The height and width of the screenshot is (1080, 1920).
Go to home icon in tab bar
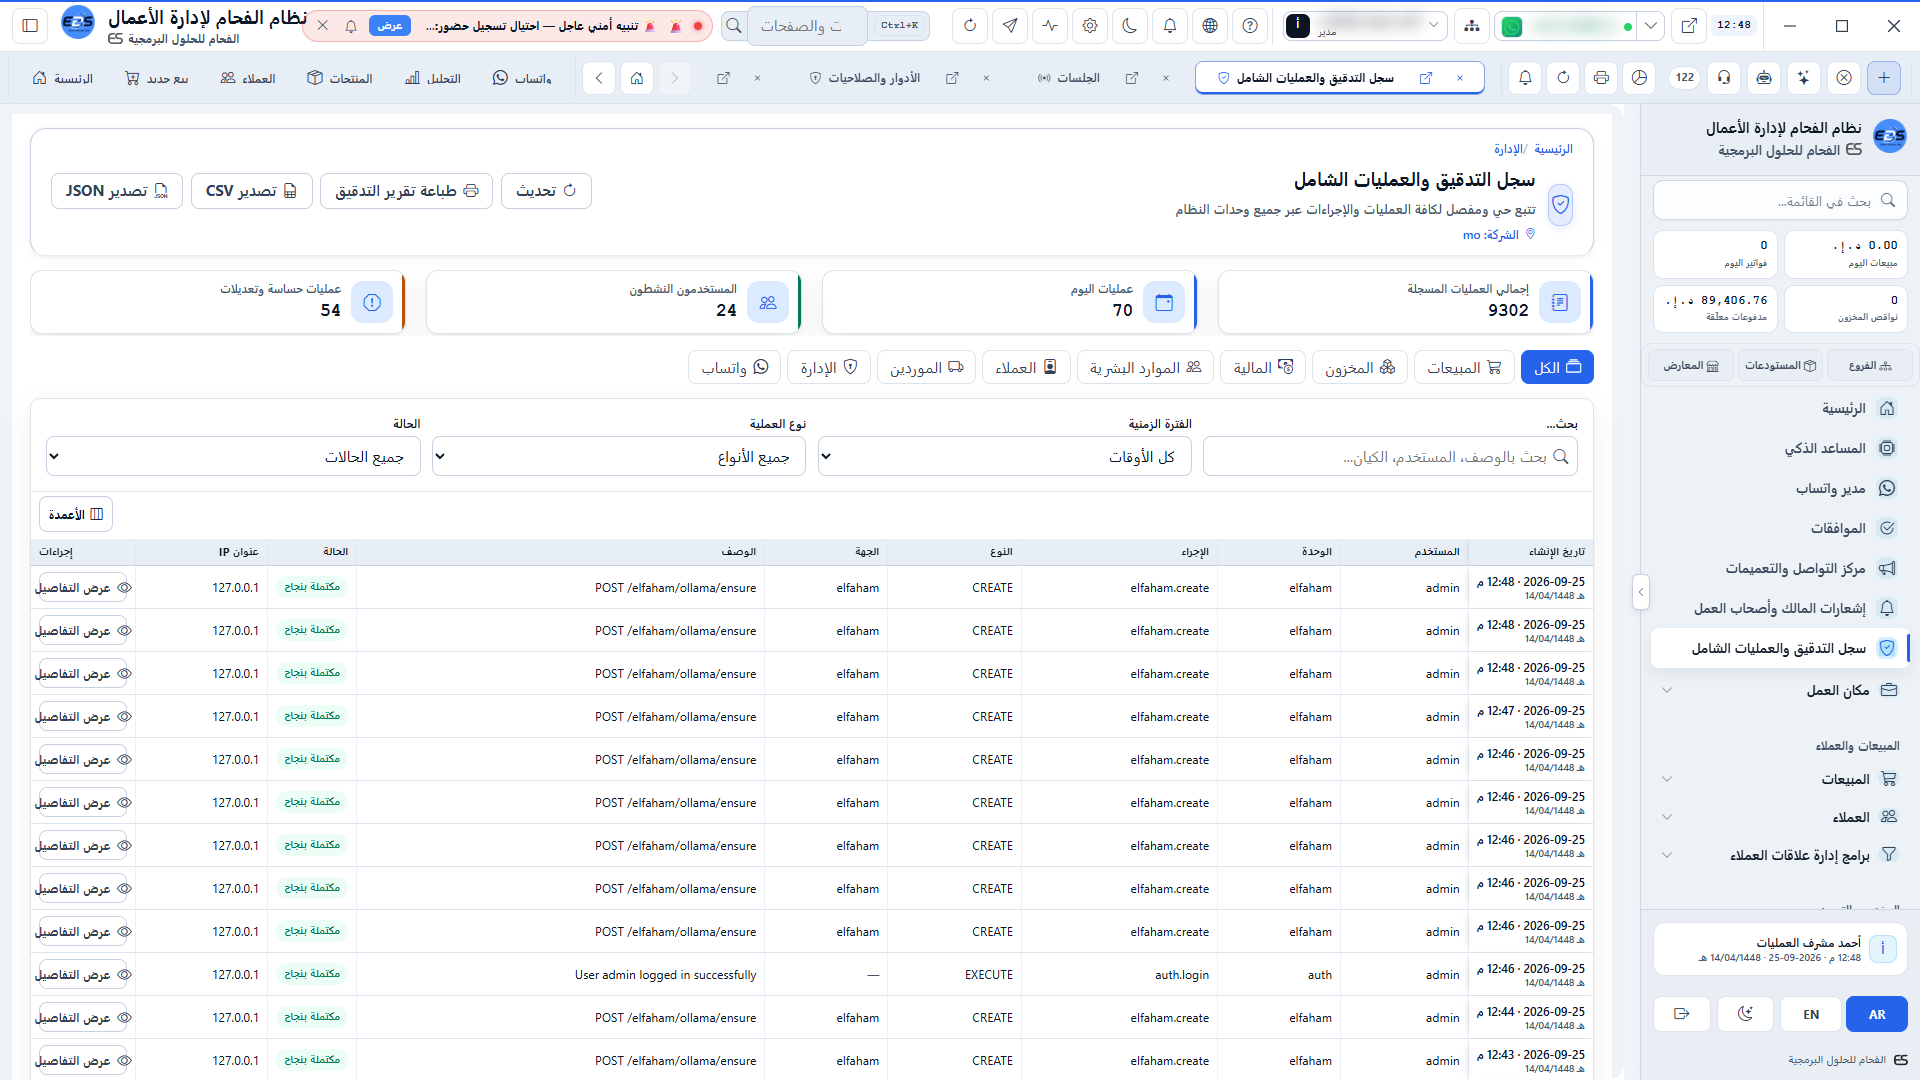[x=637, y=78]
